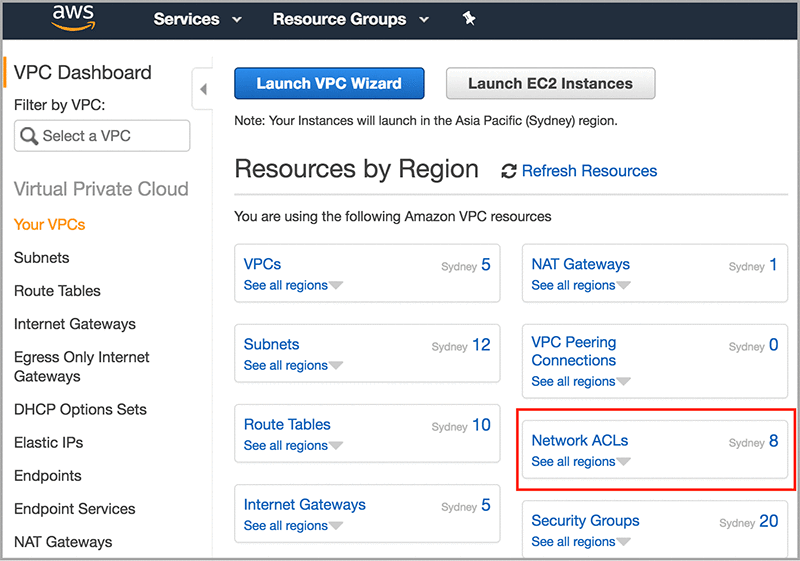Open VPC Peering Connections link
Viewport: 800px width, 561px height.
(x=574, y=351)
